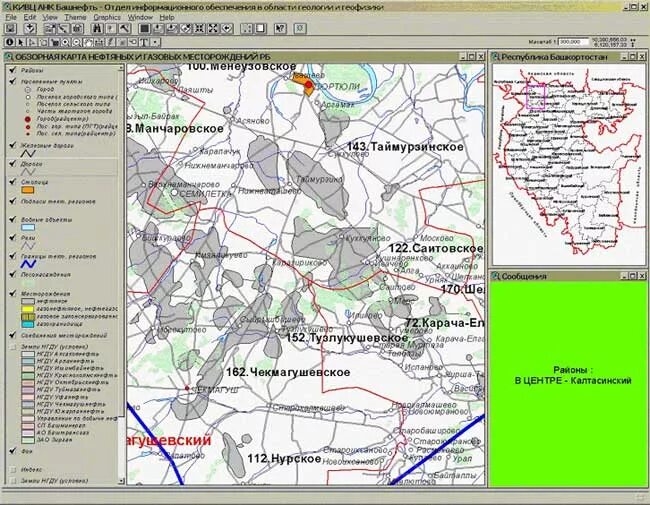Open the Window menu
This screenshot has height=505, width=650.
(140, 17)
